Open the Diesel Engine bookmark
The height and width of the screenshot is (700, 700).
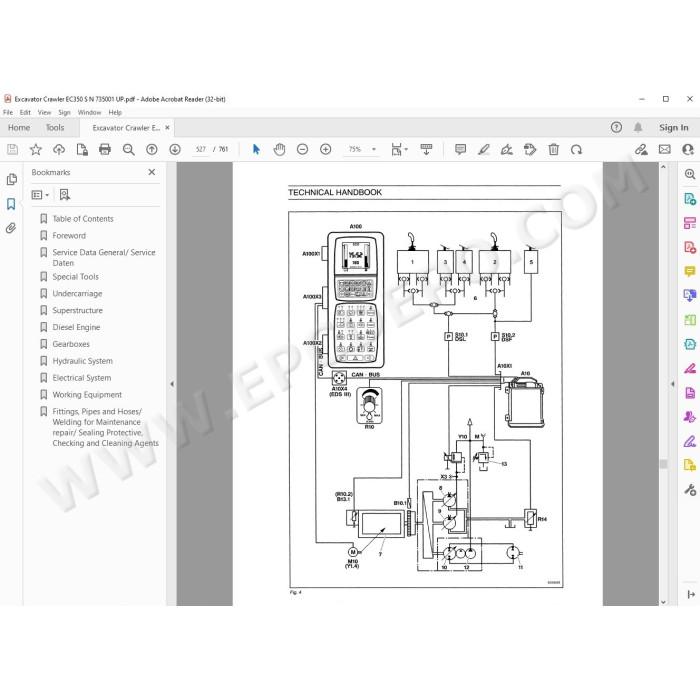click(76, 327)
